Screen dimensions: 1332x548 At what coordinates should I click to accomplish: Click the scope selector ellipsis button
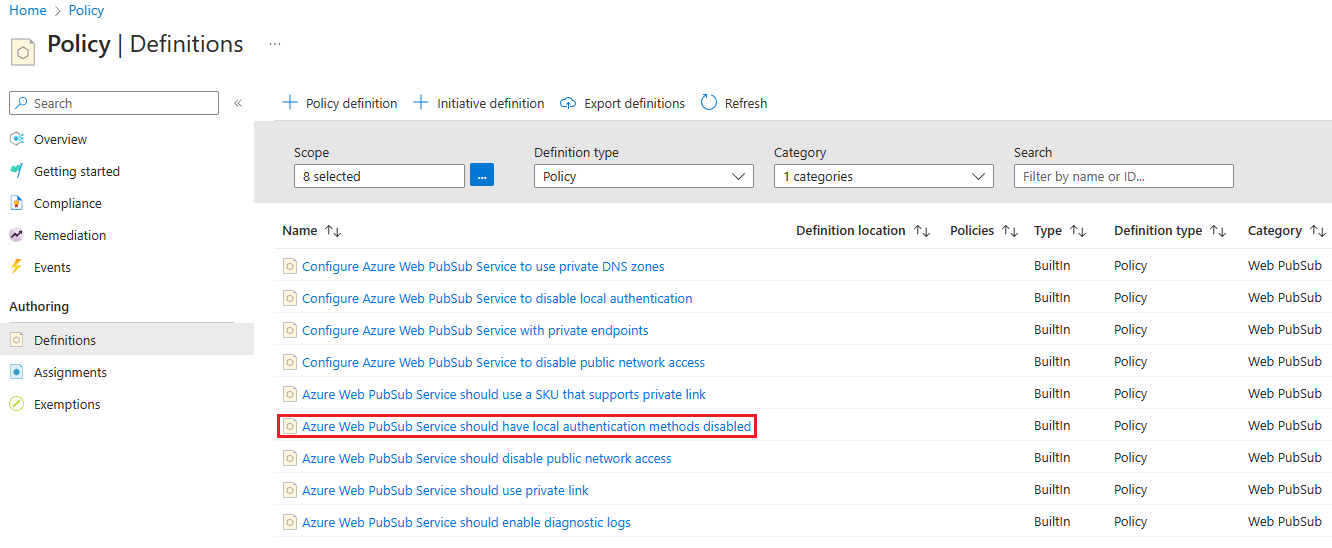pyautogui.click(x=482, y=176)
